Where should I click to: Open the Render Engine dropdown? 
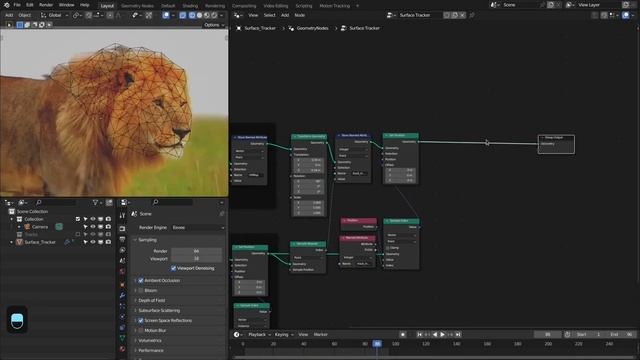(x=198, y=228)
